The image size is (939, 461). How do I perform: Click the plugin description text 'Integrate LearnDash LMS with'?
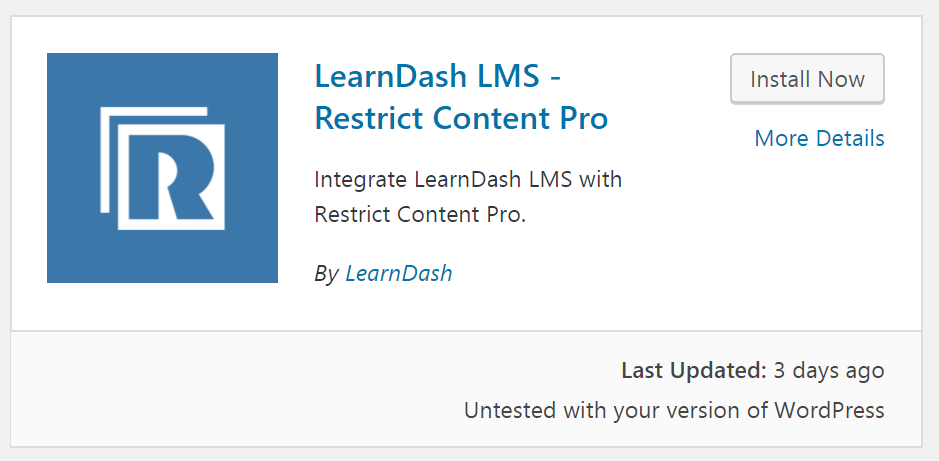click(x=468, y=180)
